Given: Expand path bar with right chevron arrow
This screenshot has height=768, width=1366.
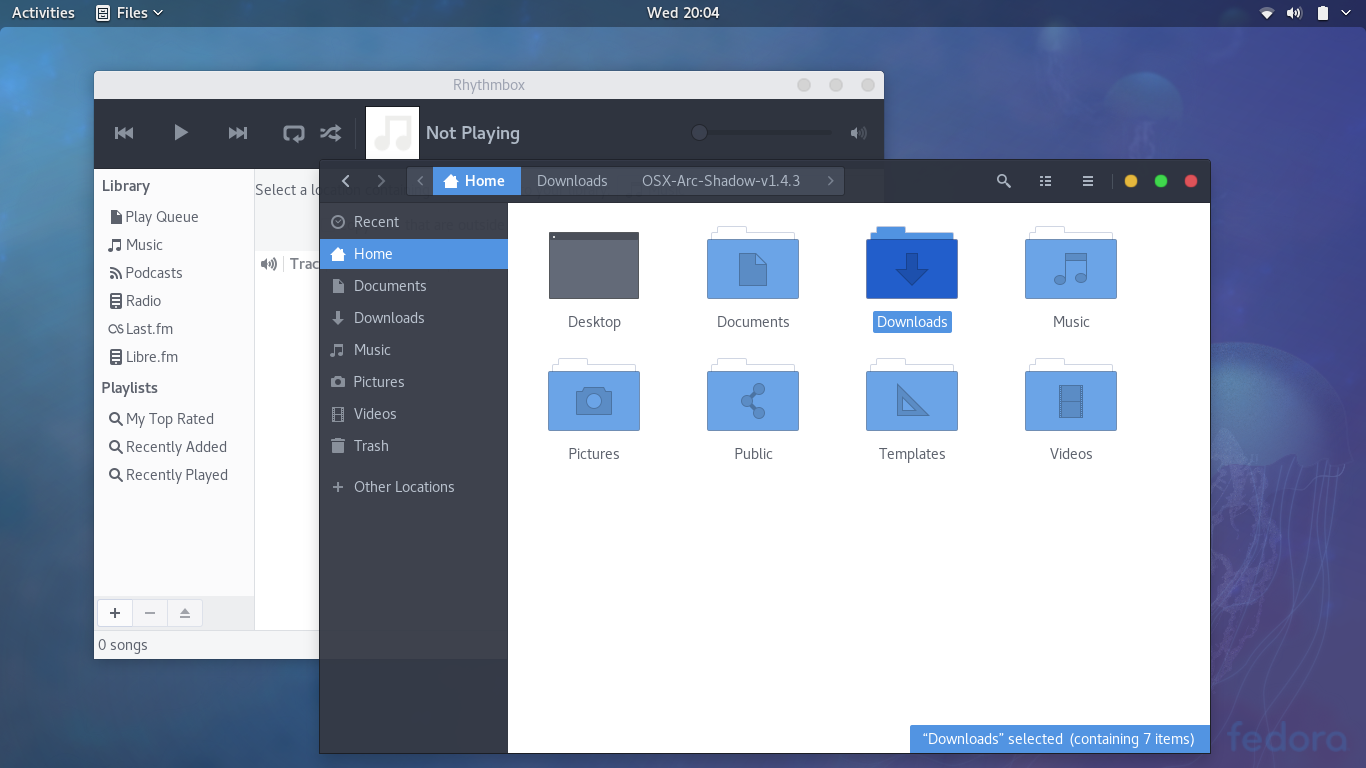Looking at the screenshot, I should point(830,181).
